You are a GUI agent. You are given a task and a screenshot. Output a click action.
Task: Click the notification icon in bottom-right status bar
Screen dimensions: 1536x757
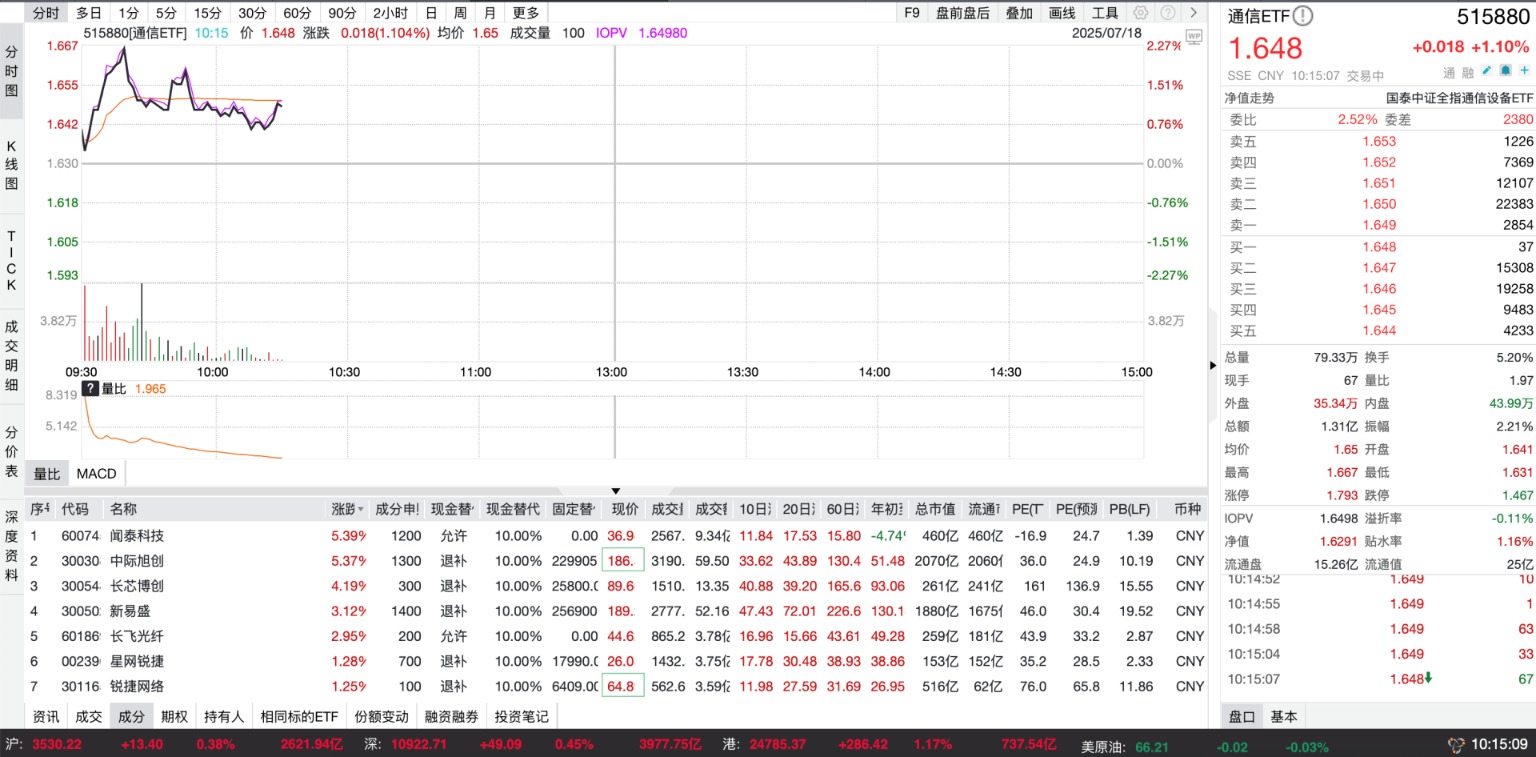[x=1457, y=745]
